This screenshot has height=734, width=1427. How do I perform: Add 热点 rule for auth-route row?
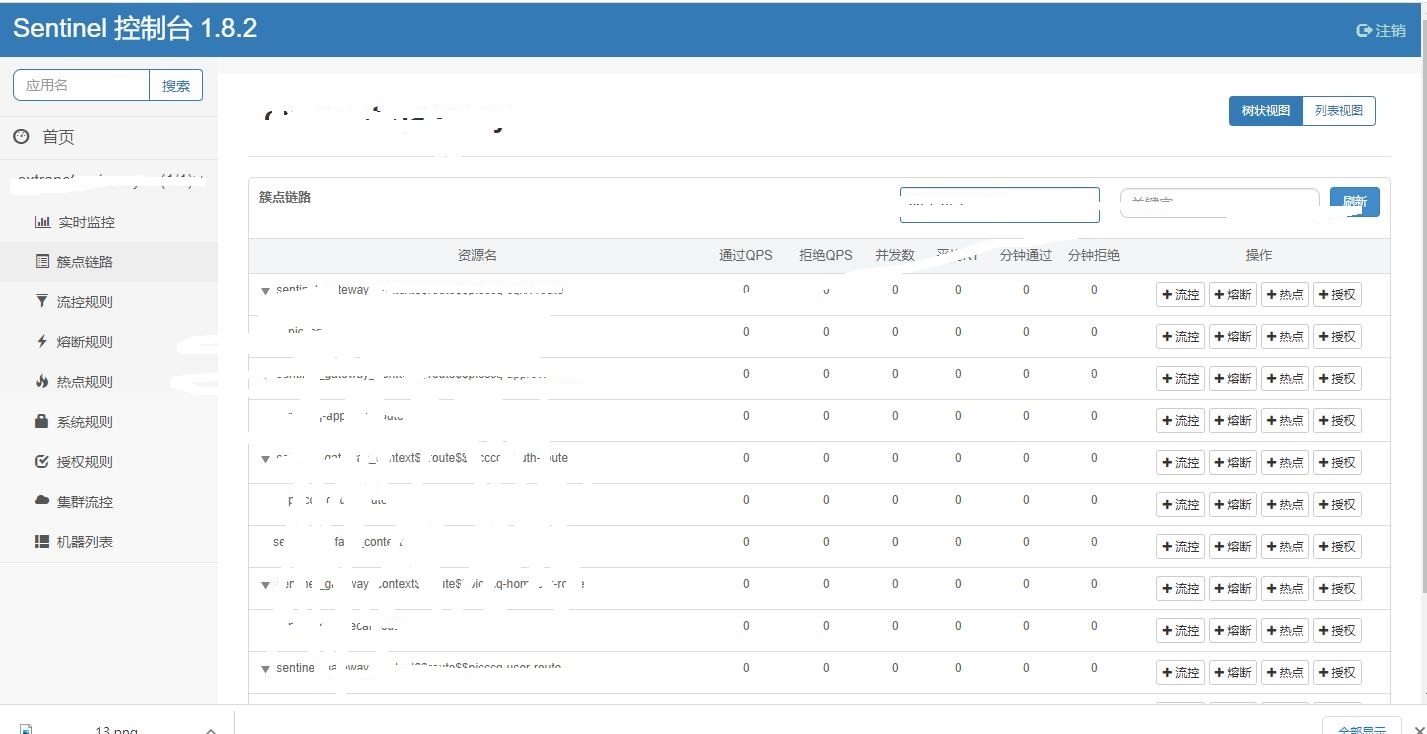coord(1285,462)
